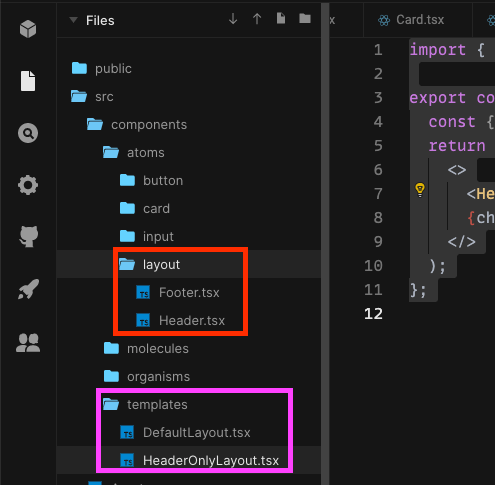The height and width of the screenshot is (485, 495).
Task: Collapse the src folder
Action: [x=92, y=97]
